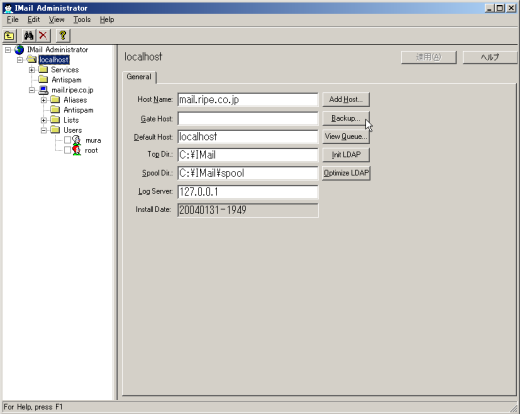This screenshot has height=414, width=520.
Task: Click the red root user icon
Action: 77,150
